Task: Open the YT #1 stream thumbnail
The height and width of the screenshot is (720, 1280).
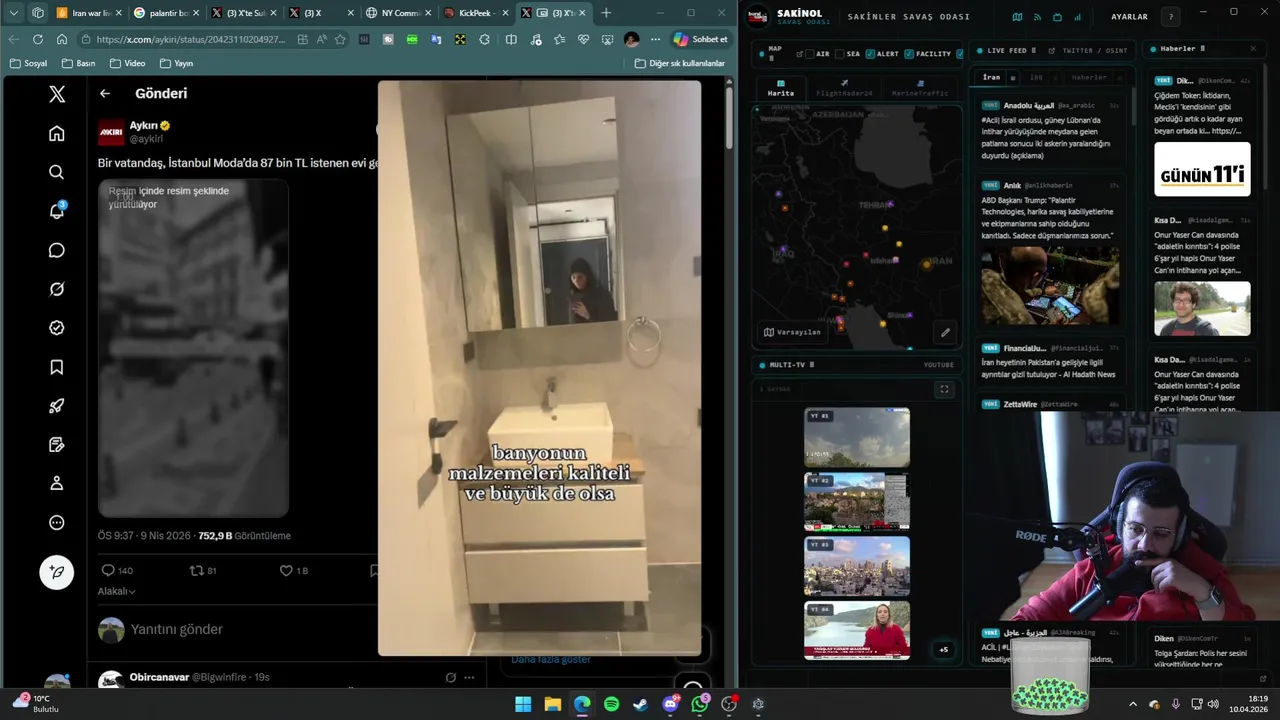Action: point(857,437)
